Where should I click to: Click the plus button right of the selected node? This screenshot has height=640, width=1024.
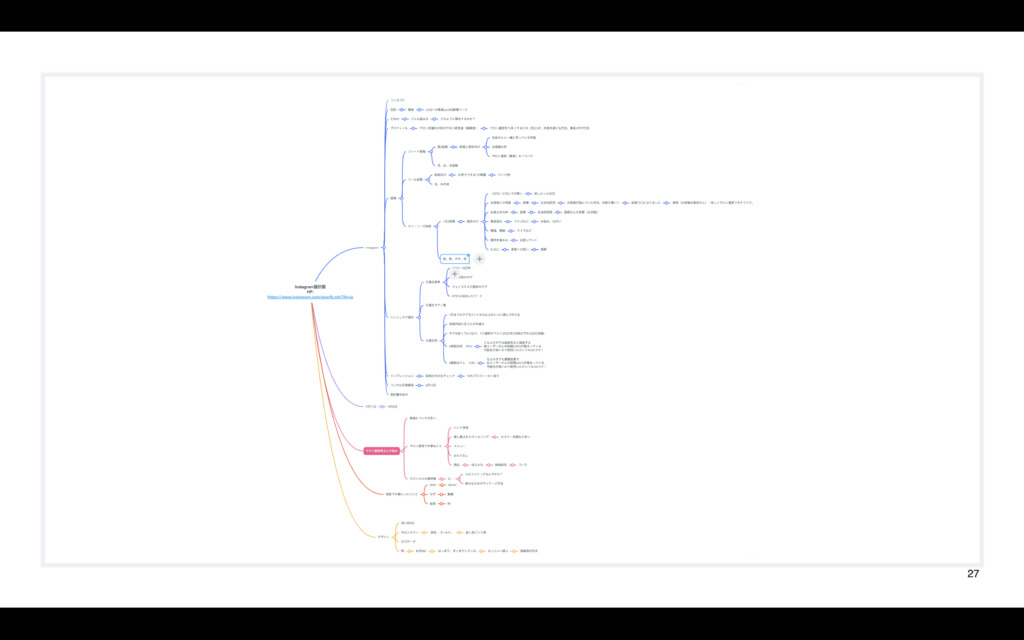(480, 259)
